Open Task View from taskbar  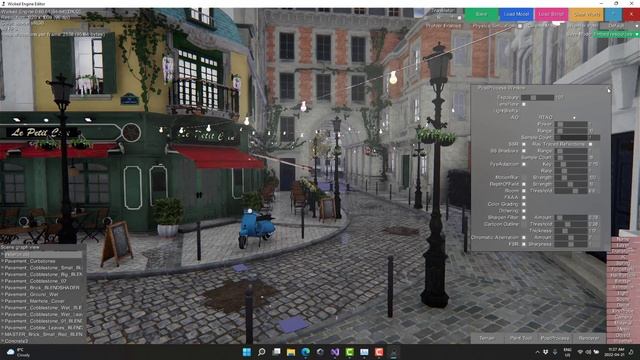(276, 352)
